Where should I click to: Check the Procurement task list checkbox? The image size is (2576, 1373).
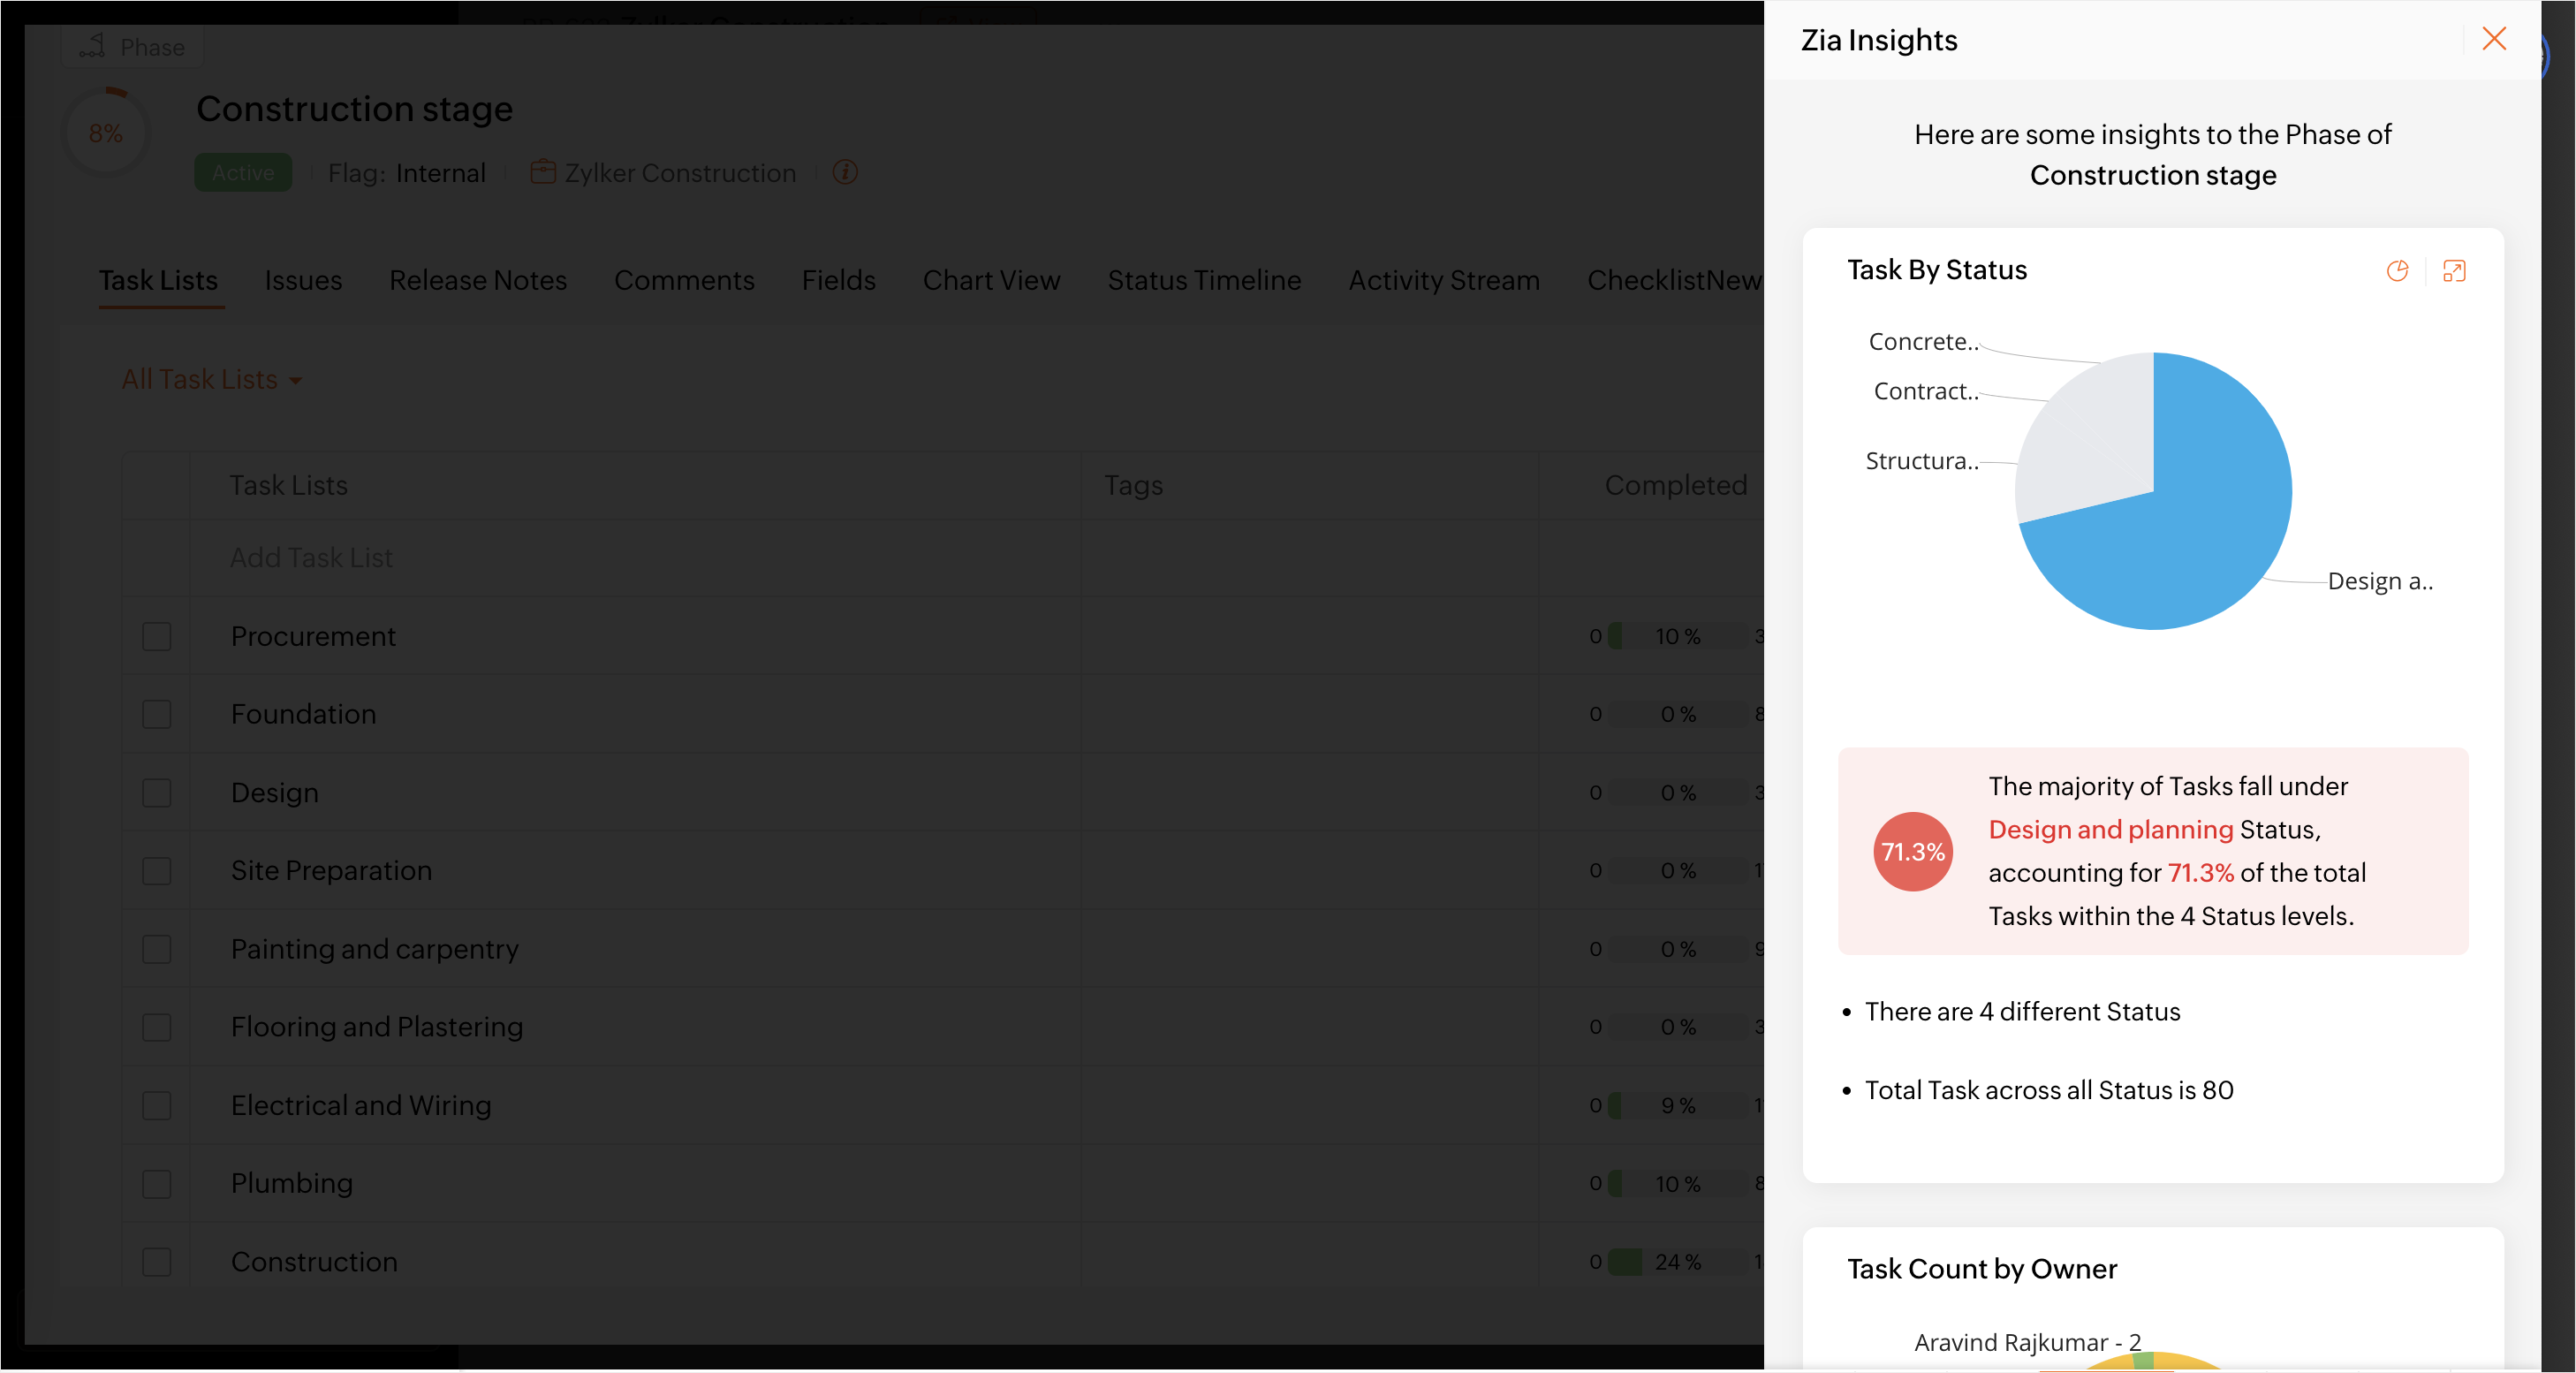point(157,636)
